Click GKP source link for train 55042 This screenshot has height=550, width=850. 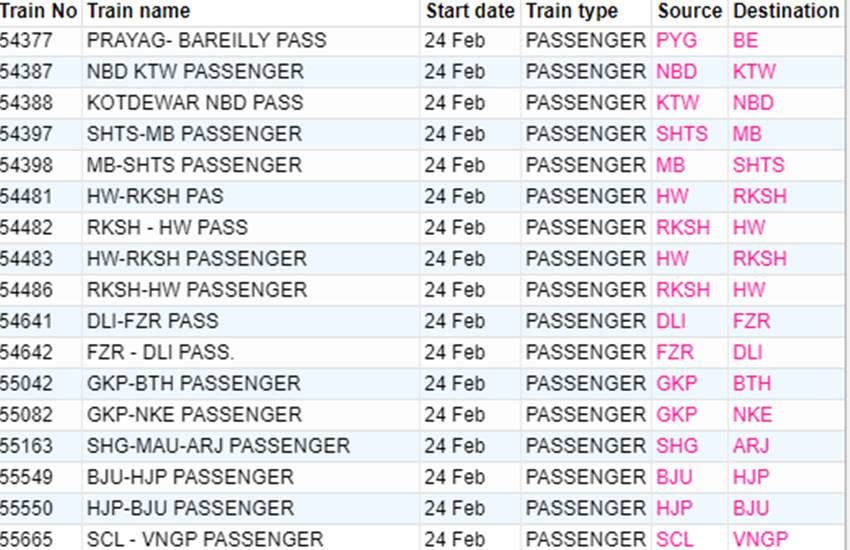tap(676, 383)
